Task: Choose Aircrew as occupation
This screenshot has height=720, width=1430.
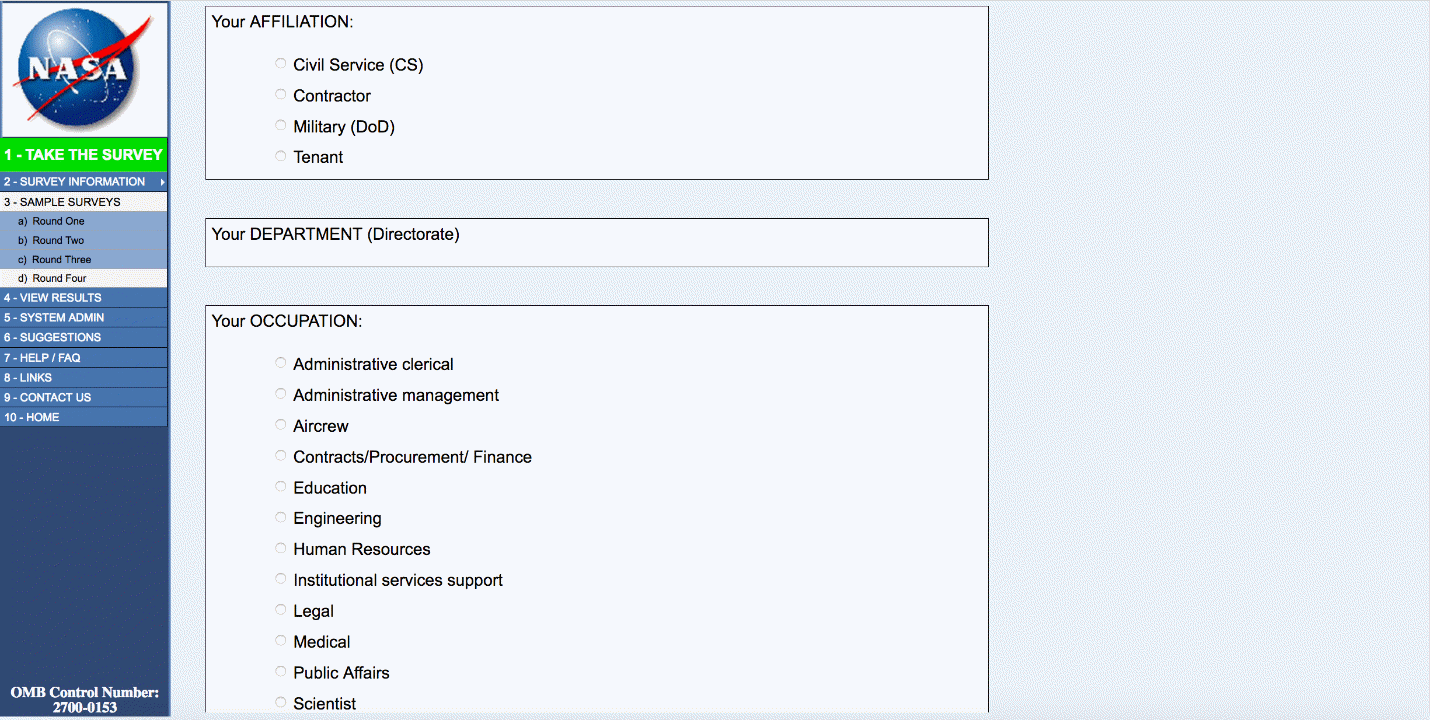Action: click(281, 425)
